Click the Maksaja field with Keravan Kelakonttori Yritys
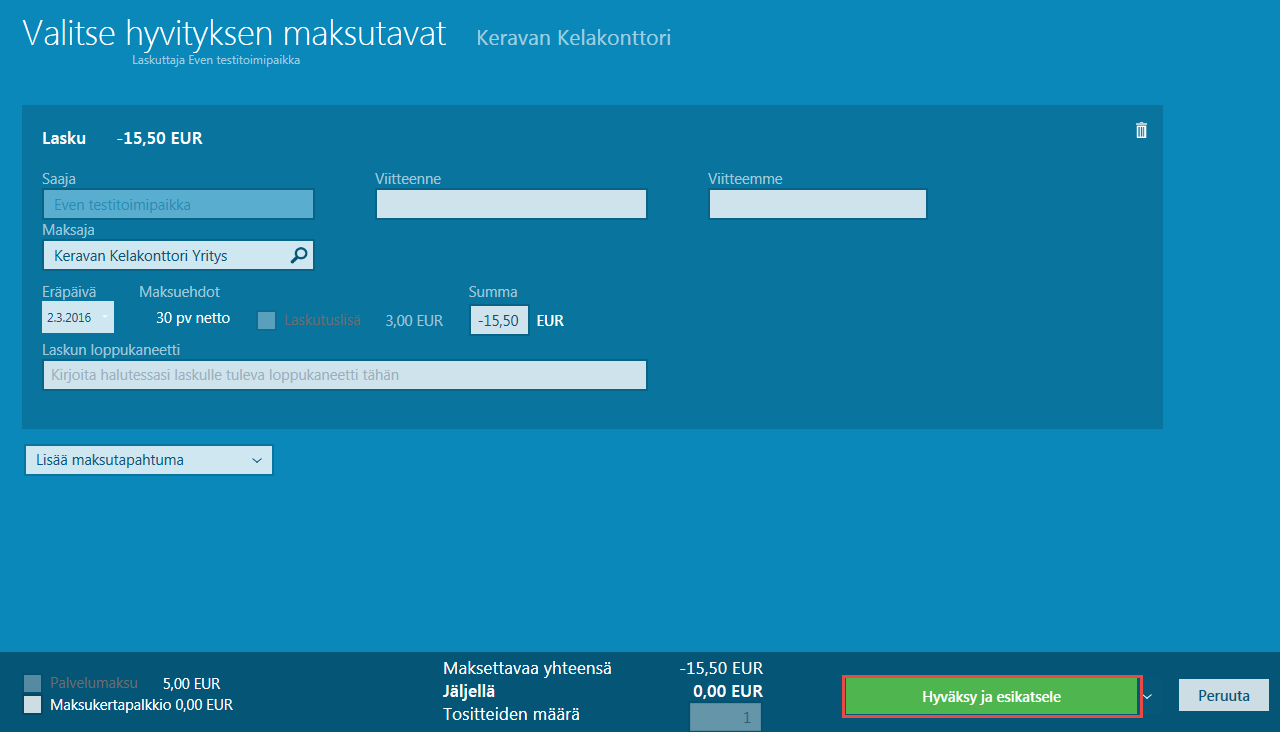Image resolution: width=1280 pixels, height=732 pixels. point(165,256)
